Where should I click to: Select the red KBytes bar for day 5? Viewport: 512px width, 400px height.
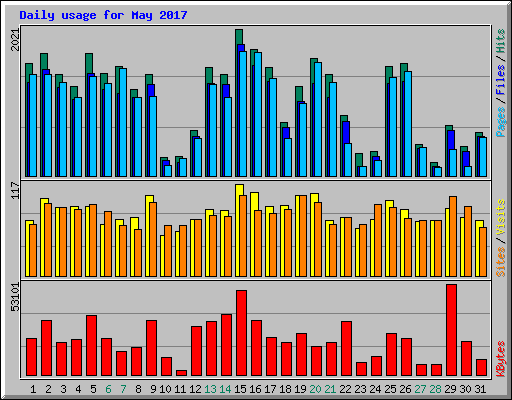91,346
